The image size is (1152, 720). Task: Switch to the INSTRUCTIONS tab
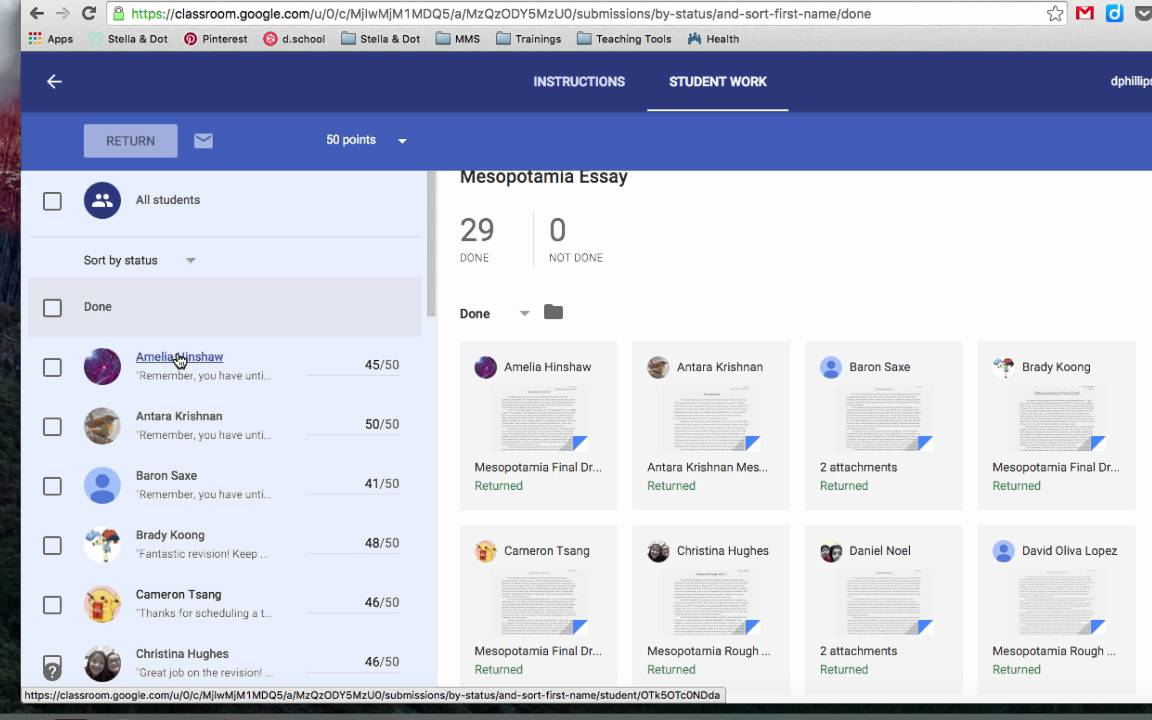pos(579,81)
